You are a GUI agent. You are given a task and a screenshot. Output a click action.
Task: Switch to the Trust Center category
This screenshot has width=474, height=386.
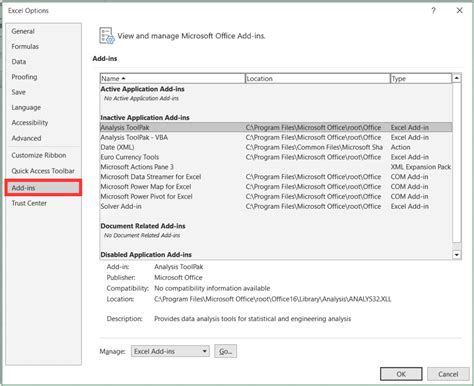click(29, 203)
